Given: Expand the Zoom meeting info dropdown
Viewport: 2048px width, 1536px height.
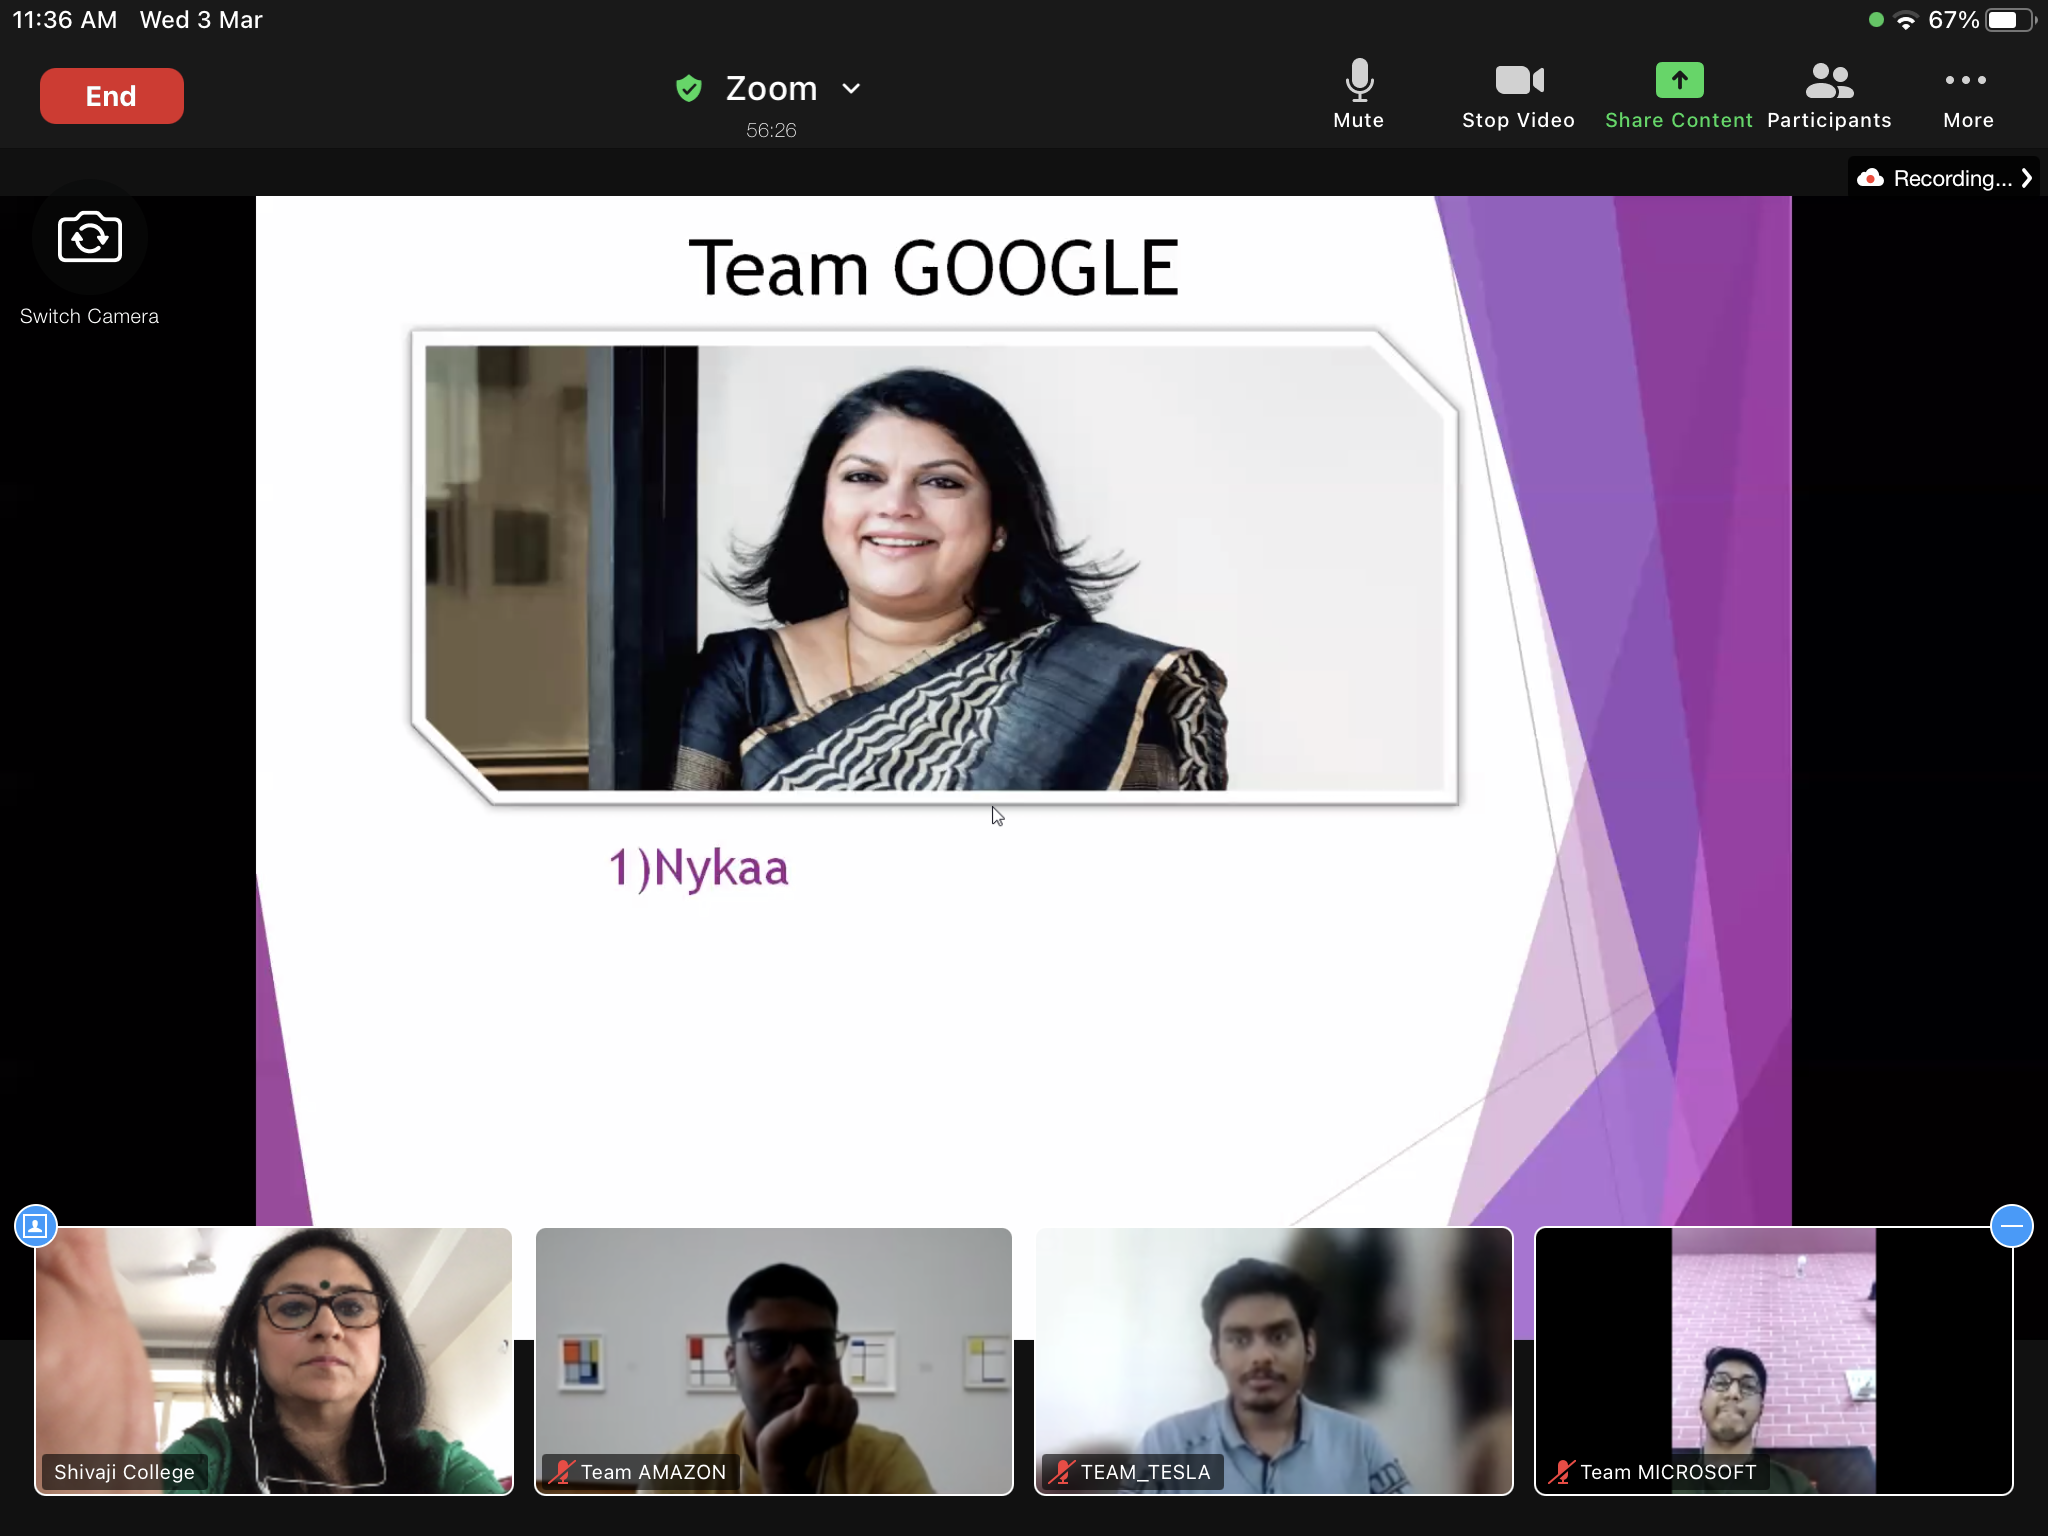Looking at the screenshot, I should (851, 88).
